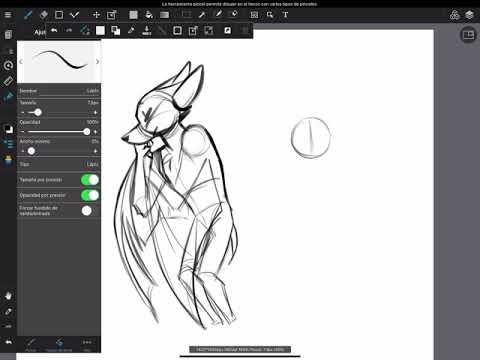Swap foreground and background colors
This screenshot has width=480, height=360.
(x=116, y=31)
